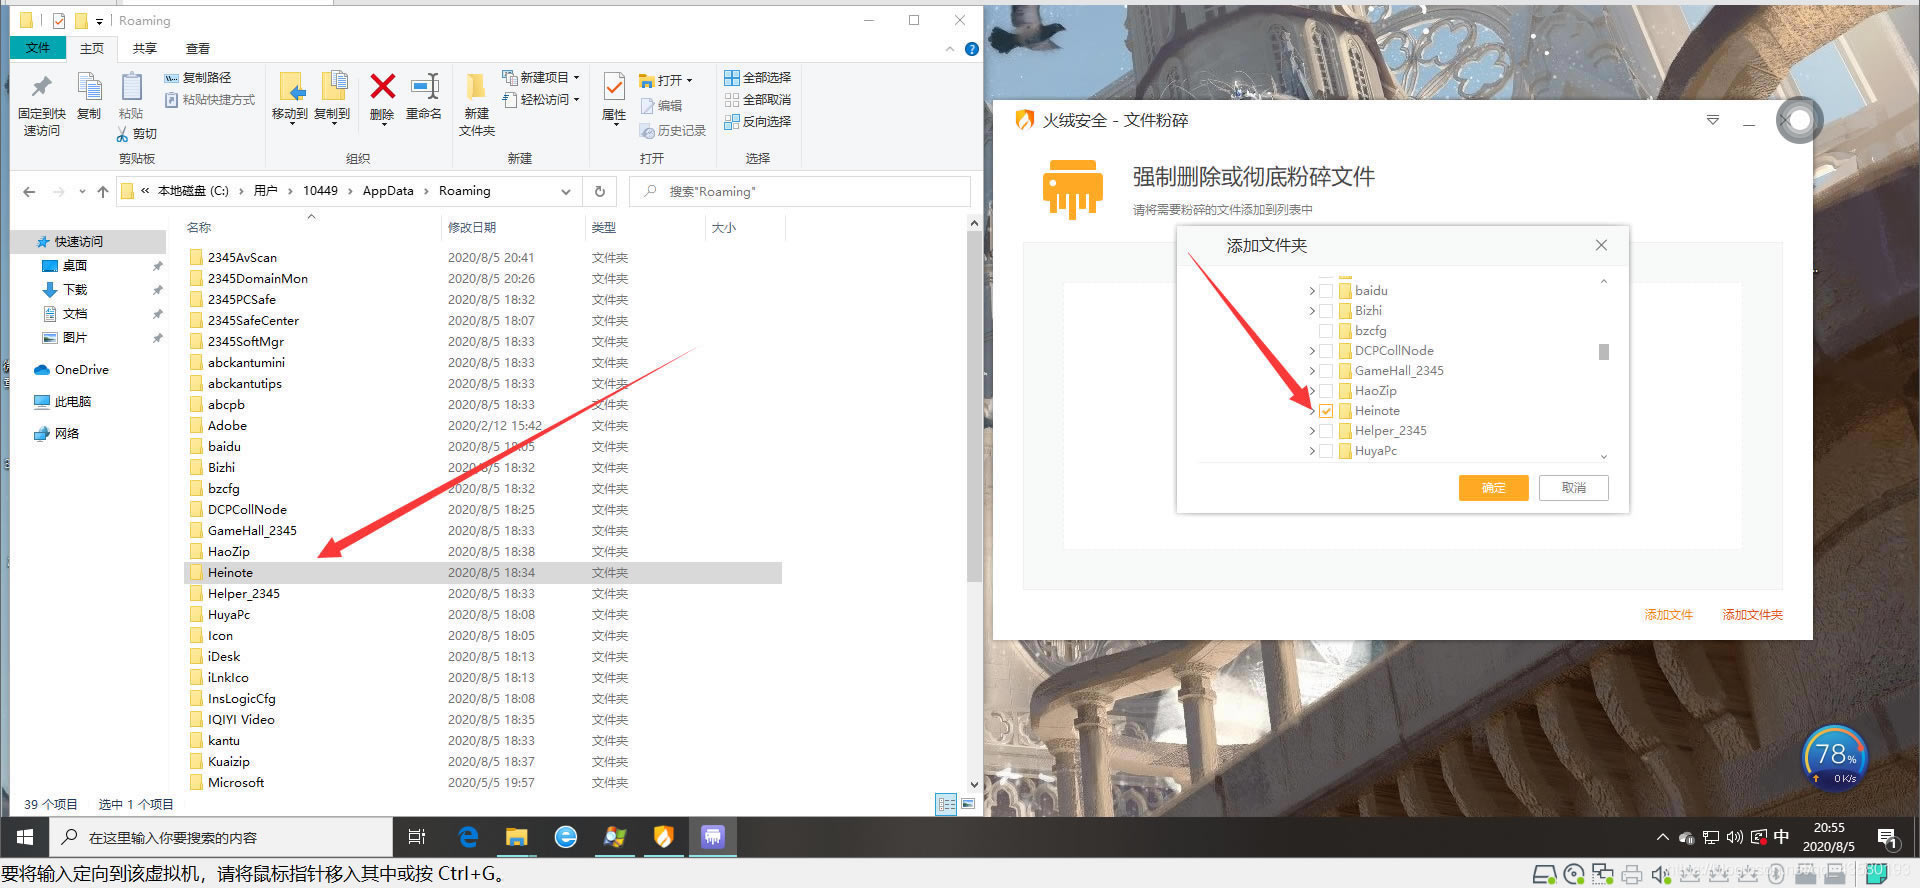Click the Up one level arrow
This screenshot has height=888, width=1920.
(x=102, y=192)
